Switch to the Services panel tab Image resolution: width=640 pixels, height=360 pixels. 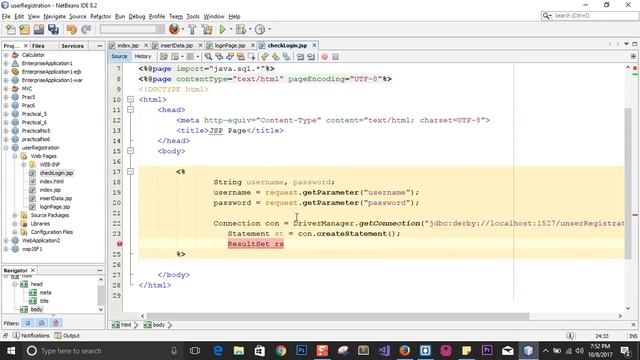pyautogui.click(x=72, y=46)
